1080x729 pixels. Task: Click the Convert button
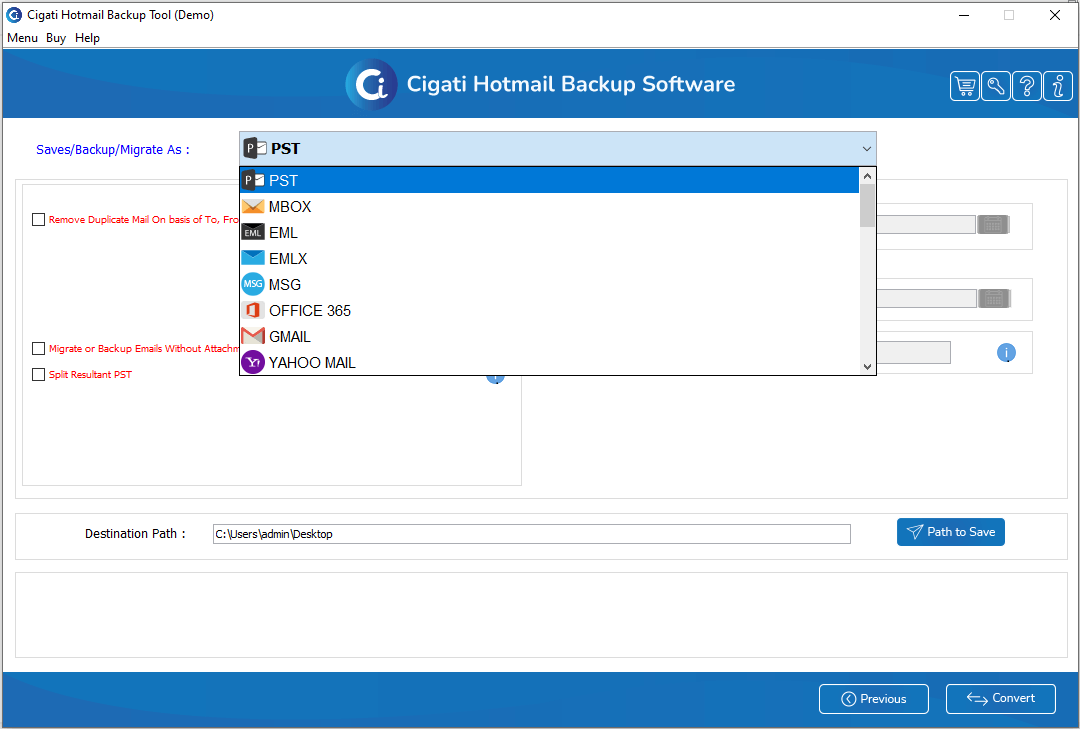tap(1000, 699)
